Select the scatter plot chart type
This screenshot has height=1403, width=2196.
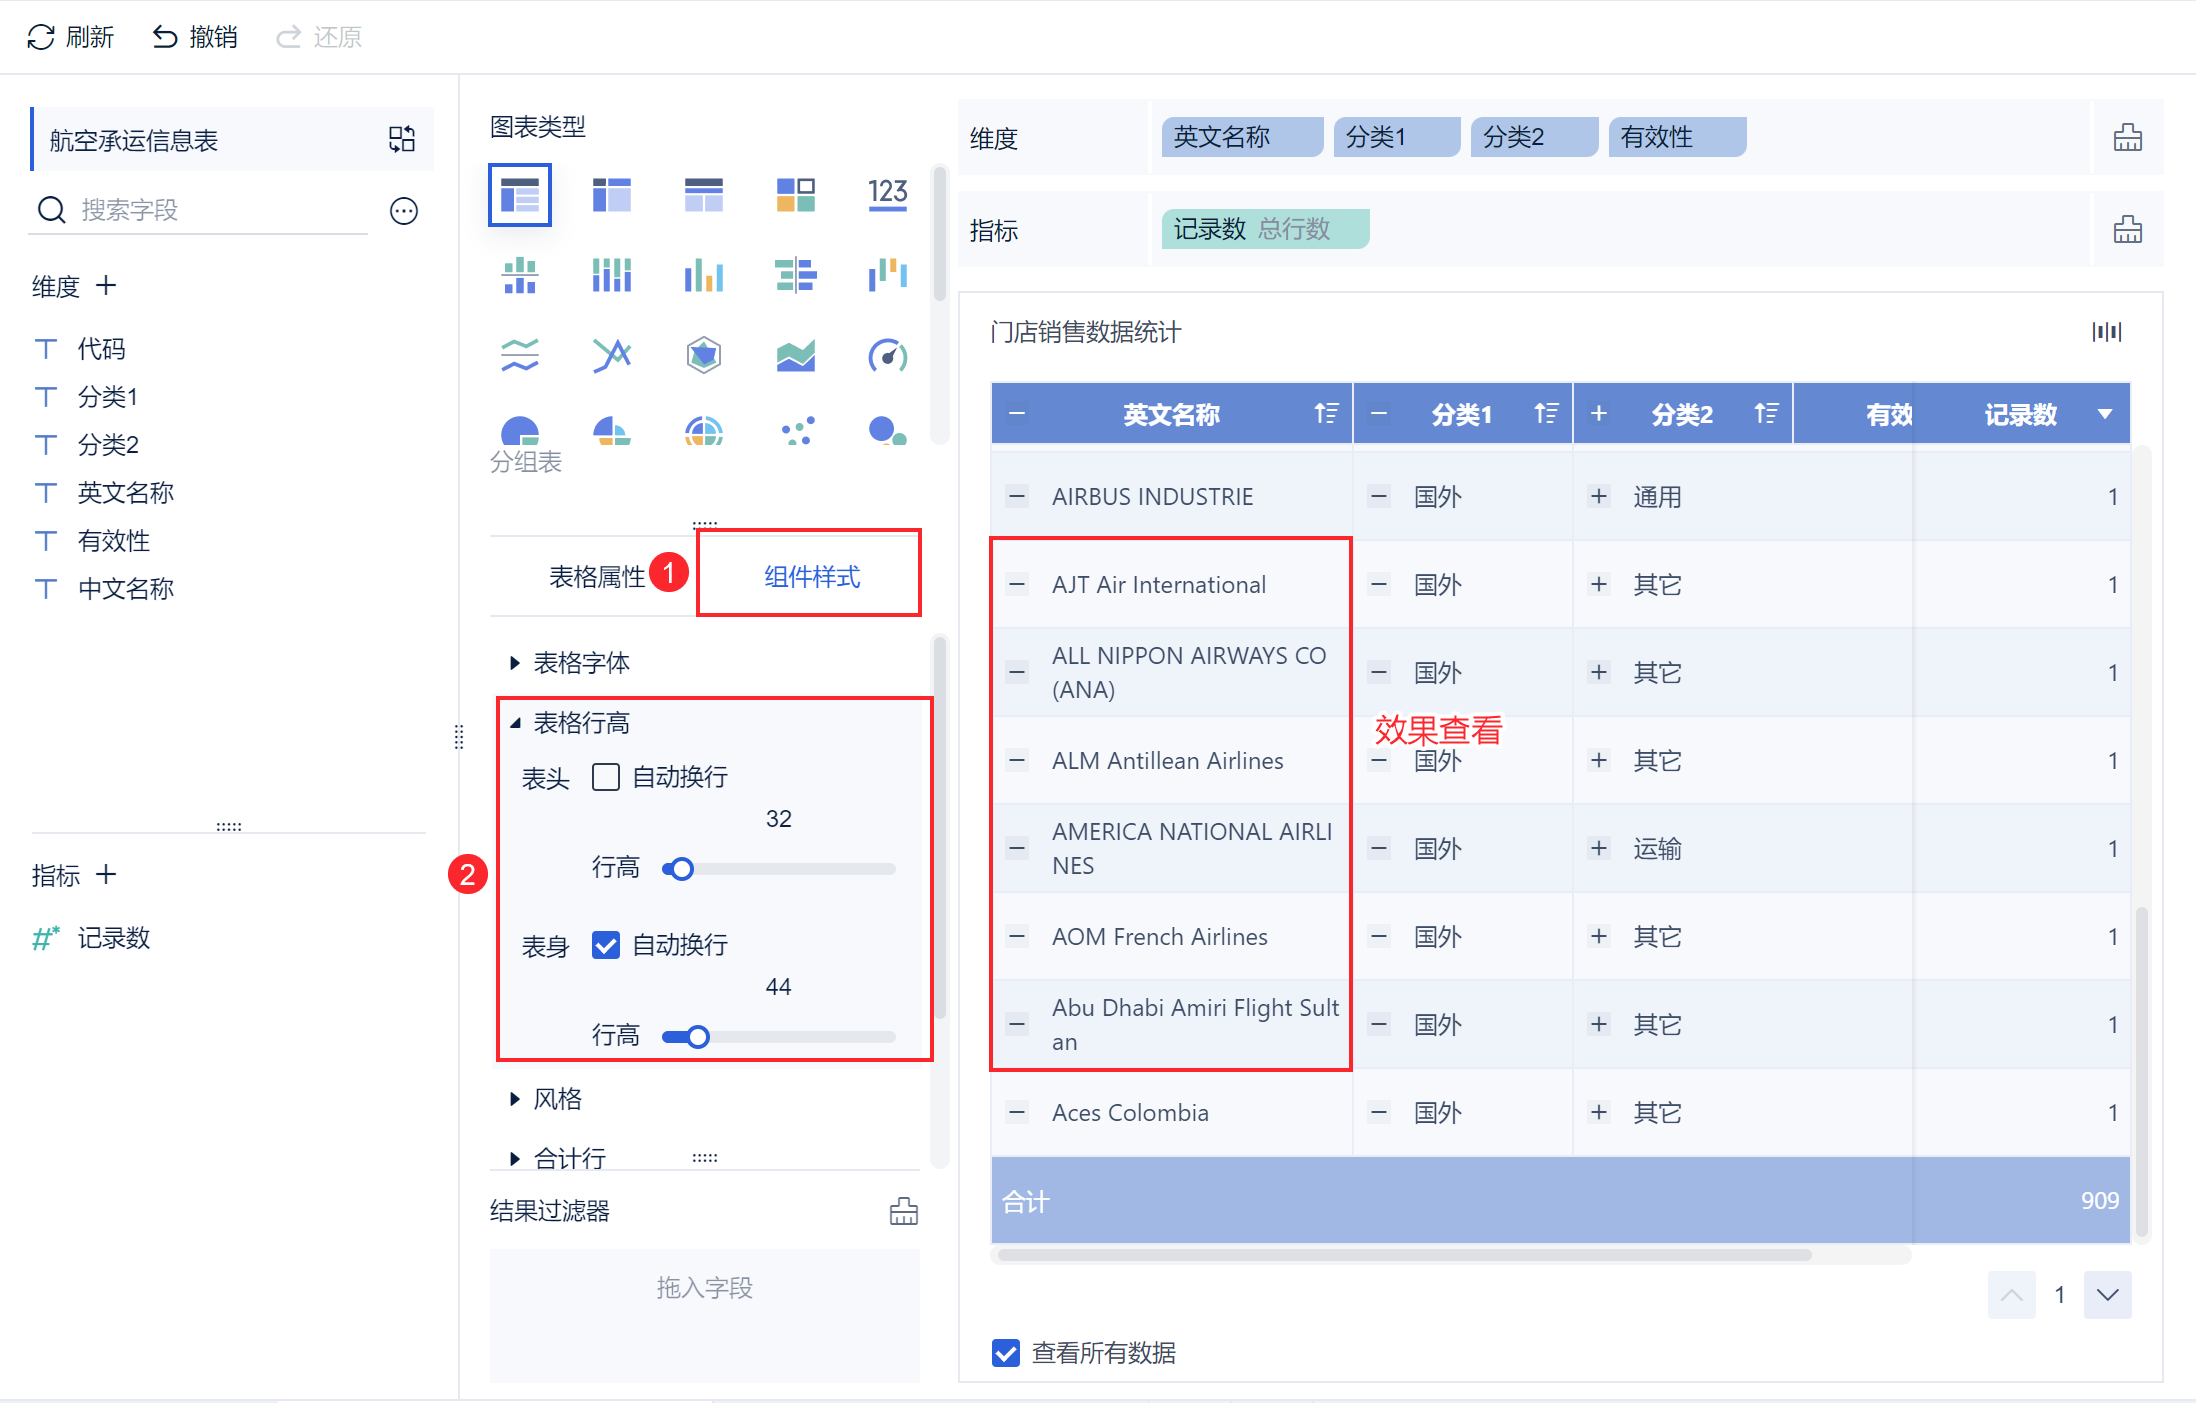[x=796, y=431]
